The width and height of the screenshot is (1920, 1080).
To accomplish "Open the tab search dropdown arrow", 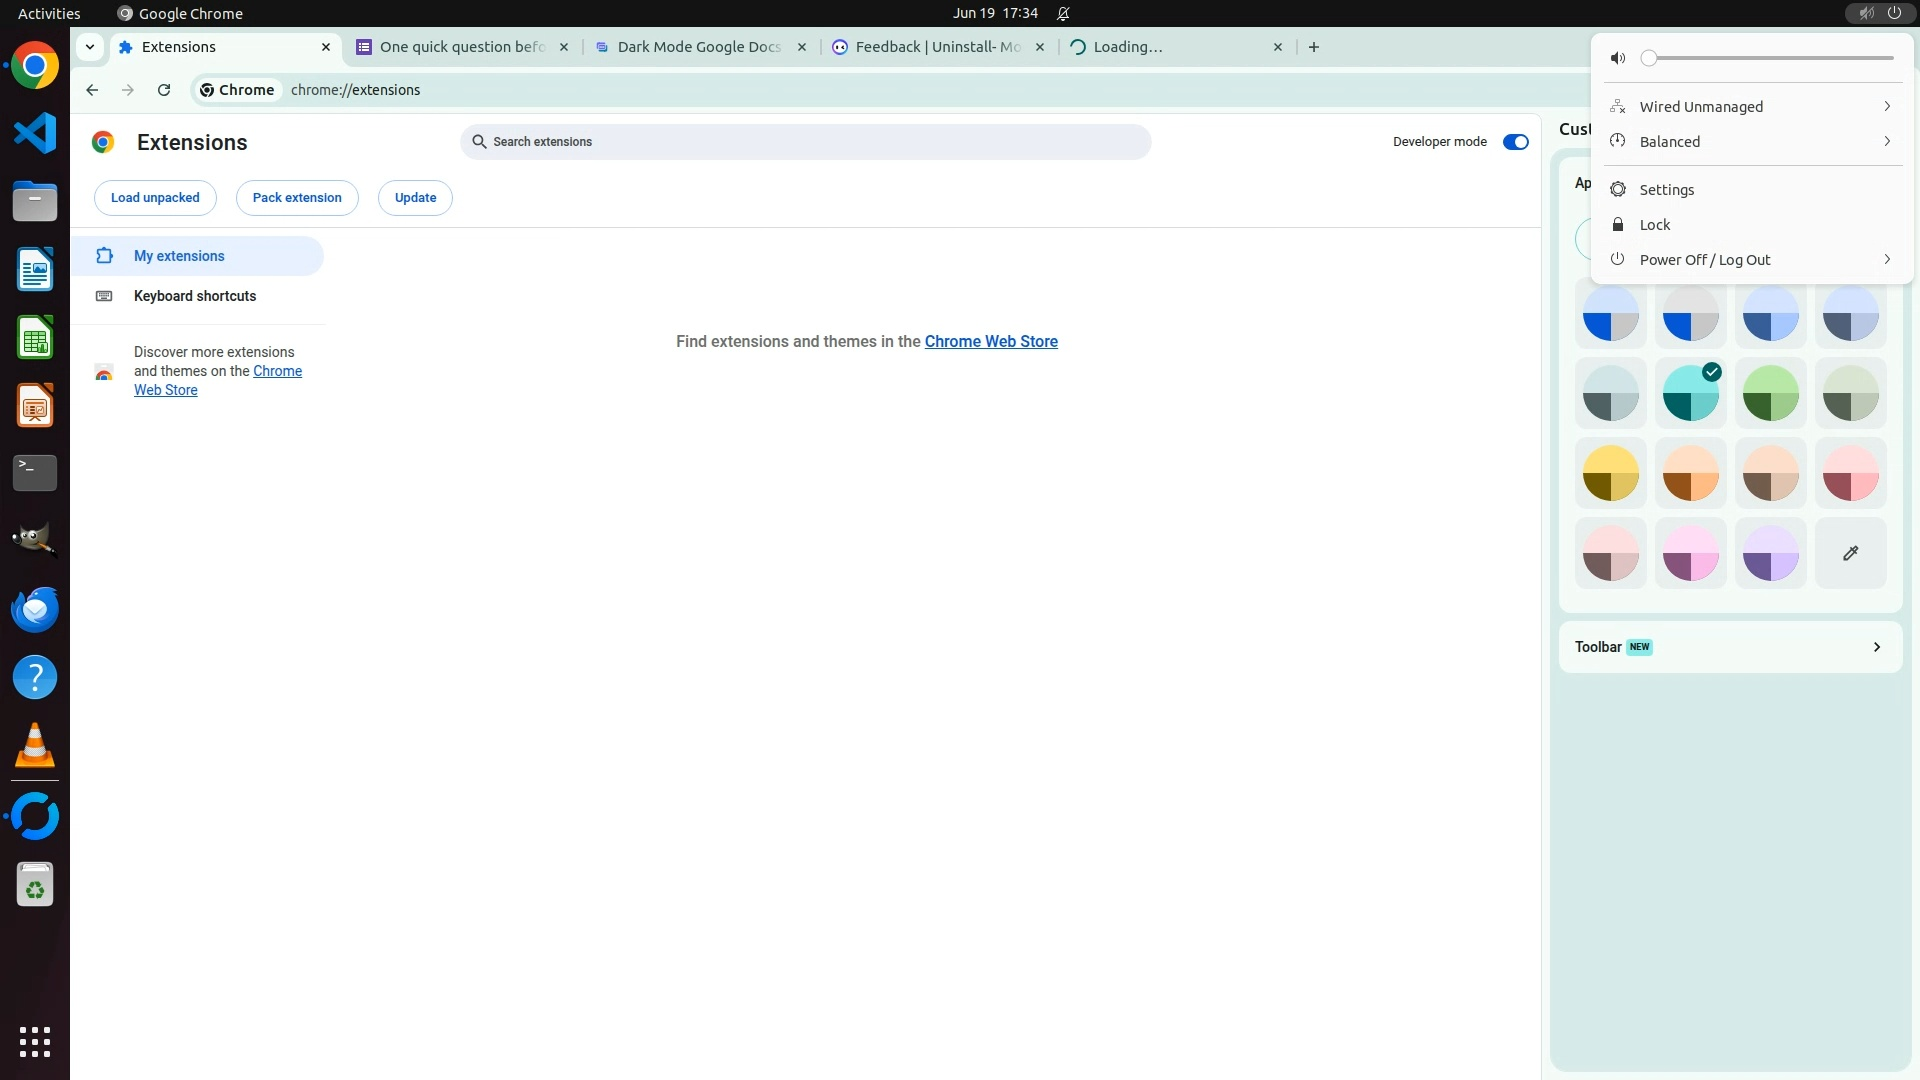I will tap(90, 47).
